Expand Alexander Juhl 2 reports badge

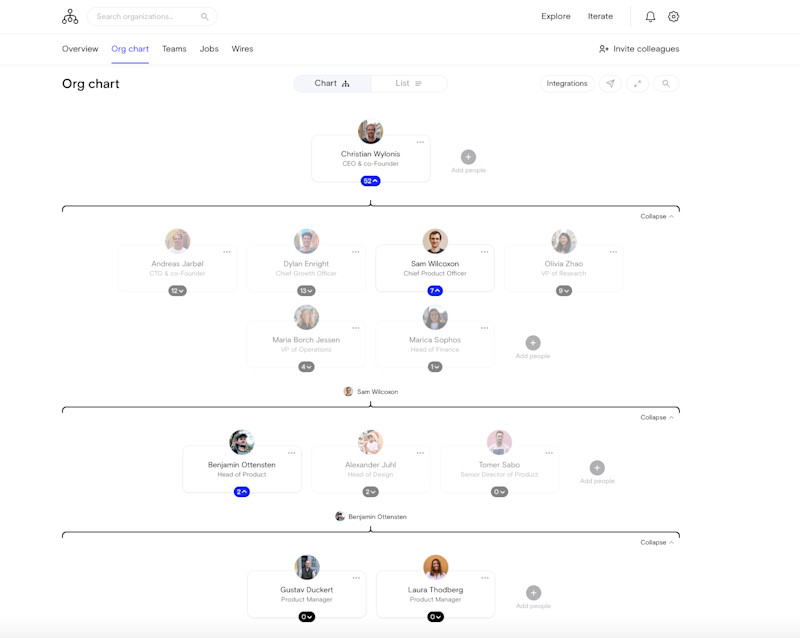(x=370, y=492)
